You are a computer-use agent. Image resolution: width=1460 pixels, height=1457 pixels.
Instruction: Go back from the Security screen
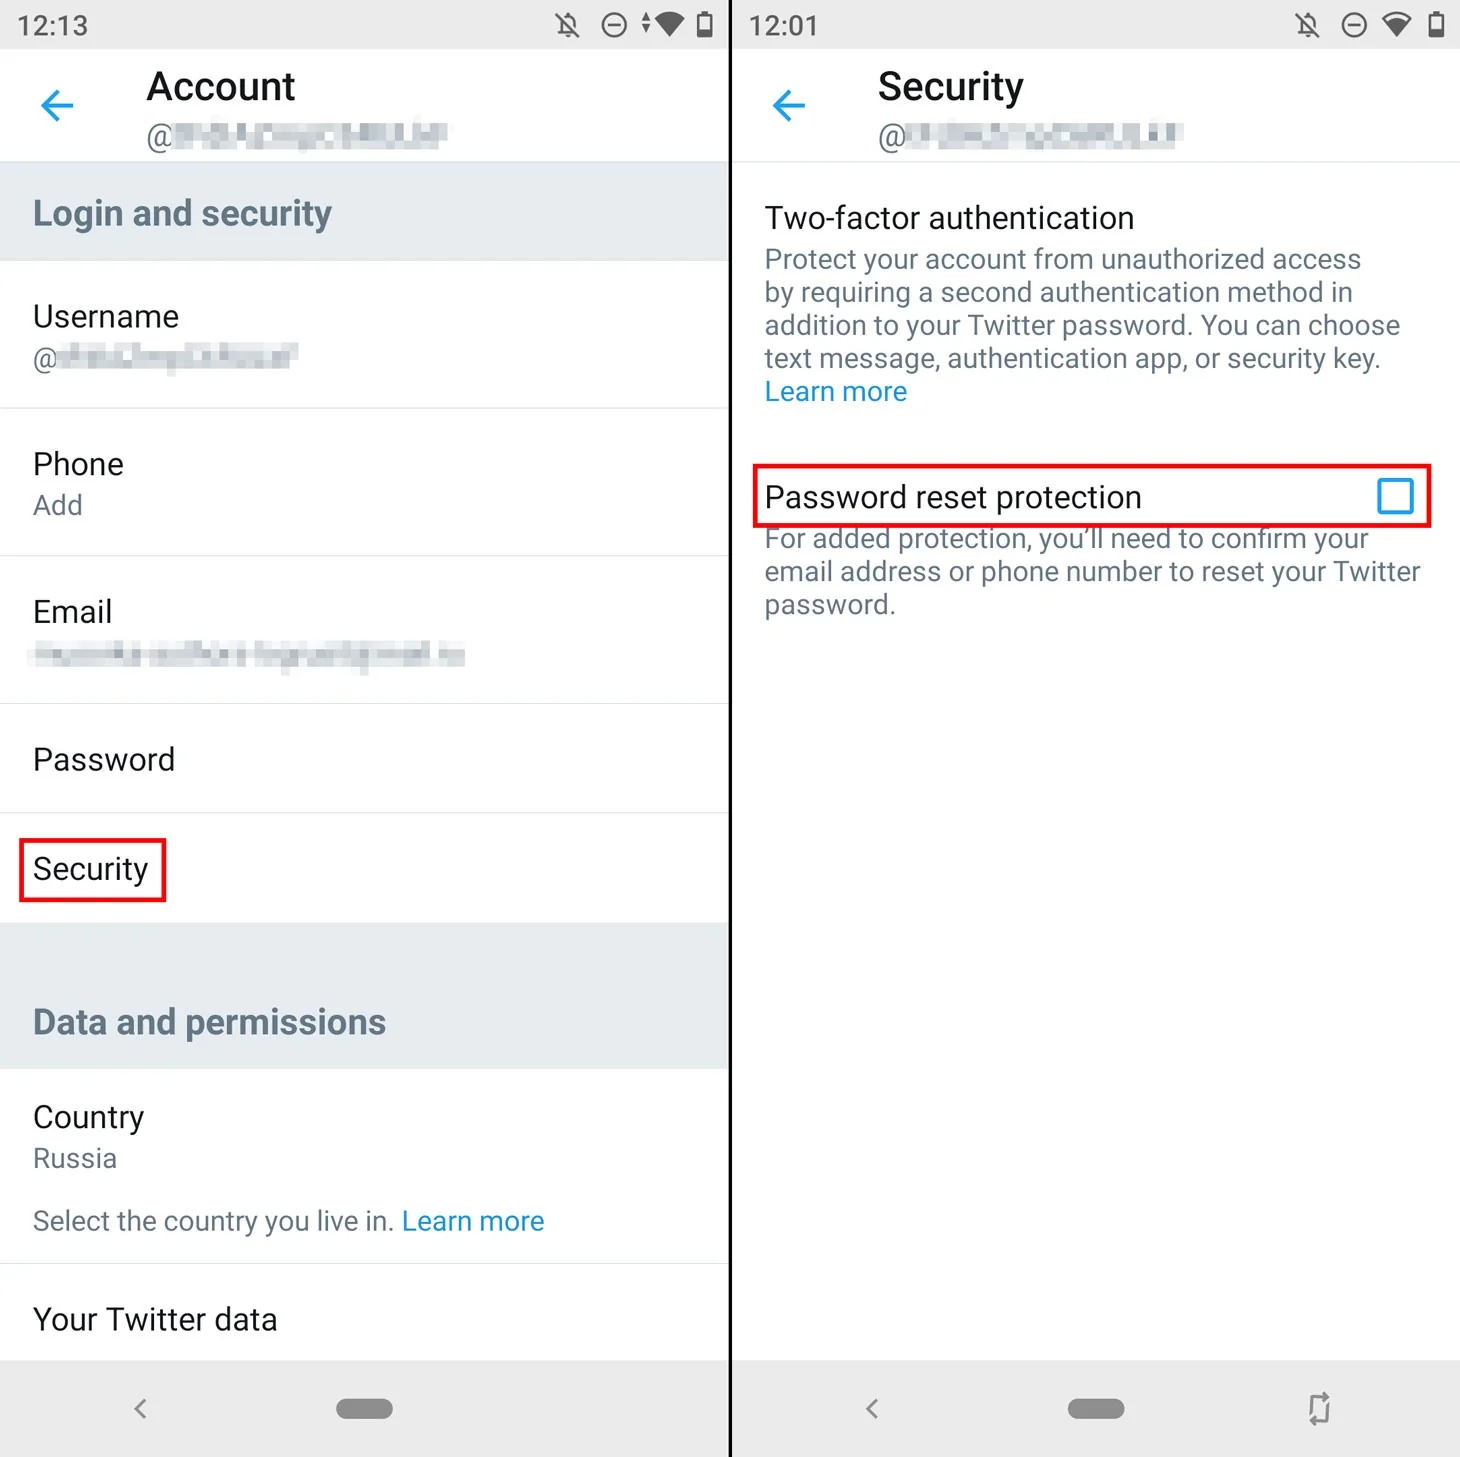pyautogui.click(x=789, y=105)
